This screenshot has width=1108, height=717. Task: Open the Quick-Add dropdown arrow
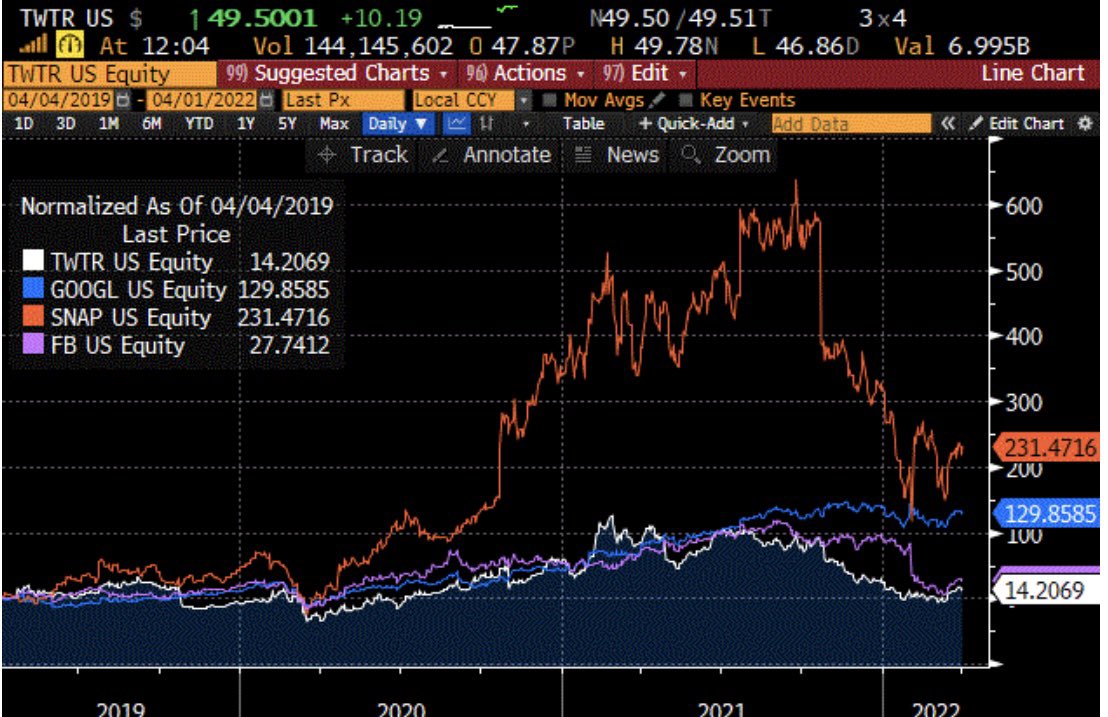pyautogui.click(x=745, y=124)
